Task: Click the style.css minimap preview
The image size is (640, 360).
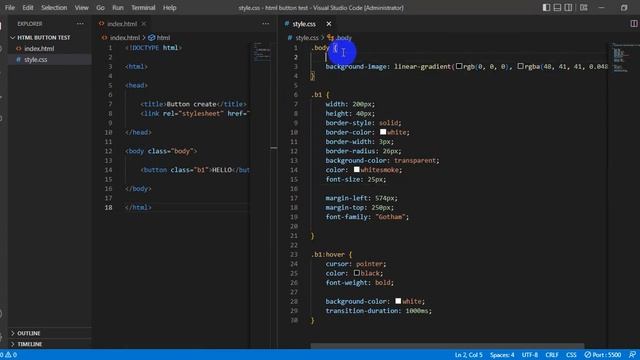Action: (621, 57)
